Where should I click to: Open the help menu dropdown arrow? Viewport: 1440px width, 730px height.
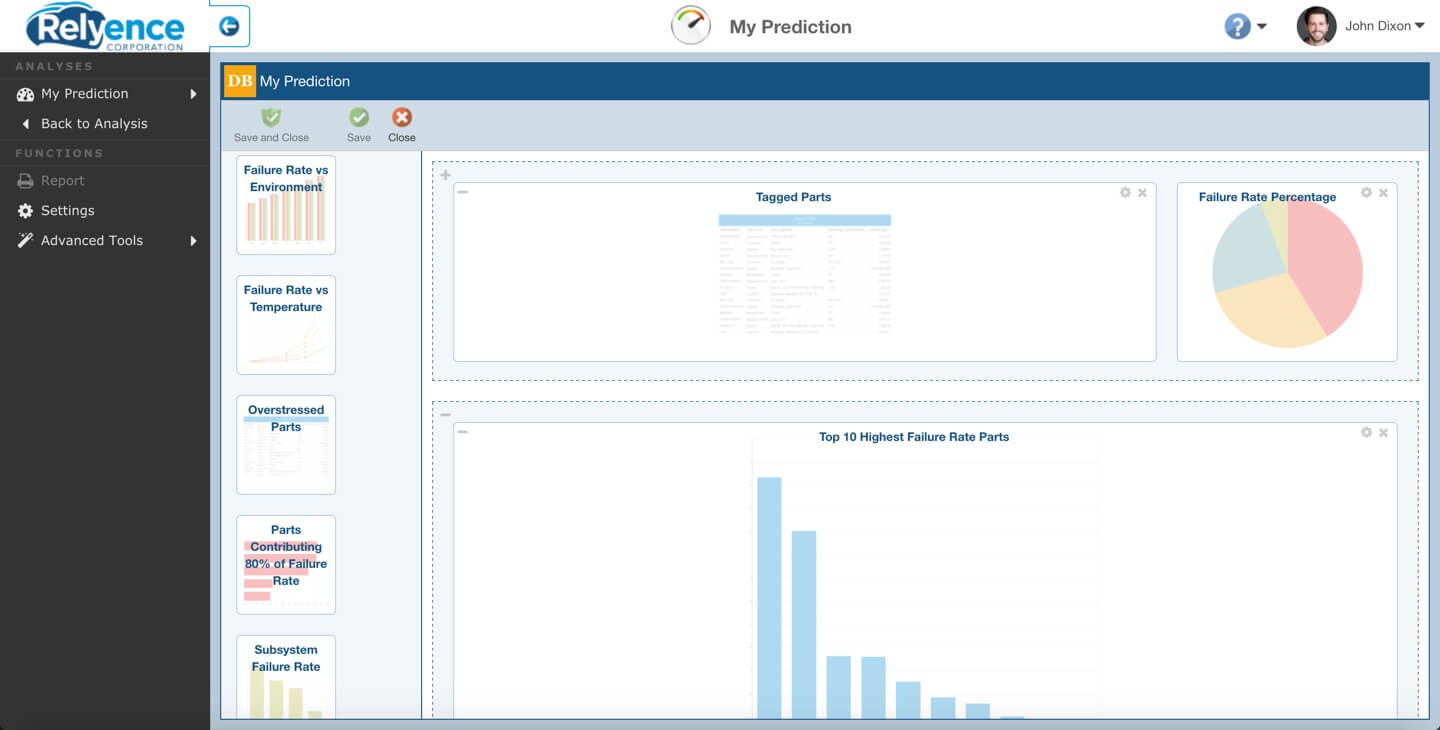1260,28
